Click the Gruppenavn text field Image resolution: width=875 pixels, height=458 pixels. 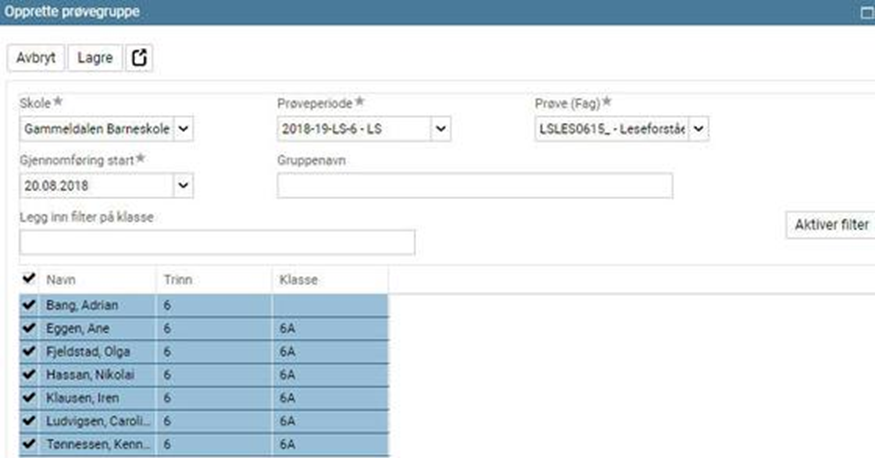pos(474,185)
